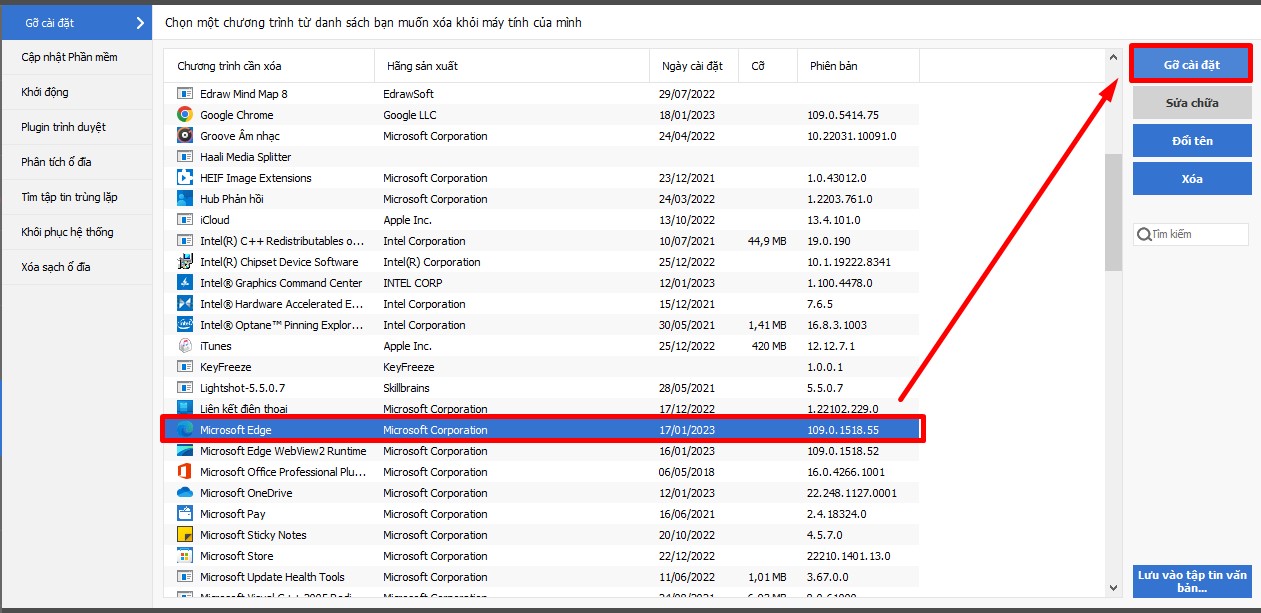Click the Intel Optane Pinning Explorer icon
This screenshot has width=1261, height=613.
(x=184, y=325)
